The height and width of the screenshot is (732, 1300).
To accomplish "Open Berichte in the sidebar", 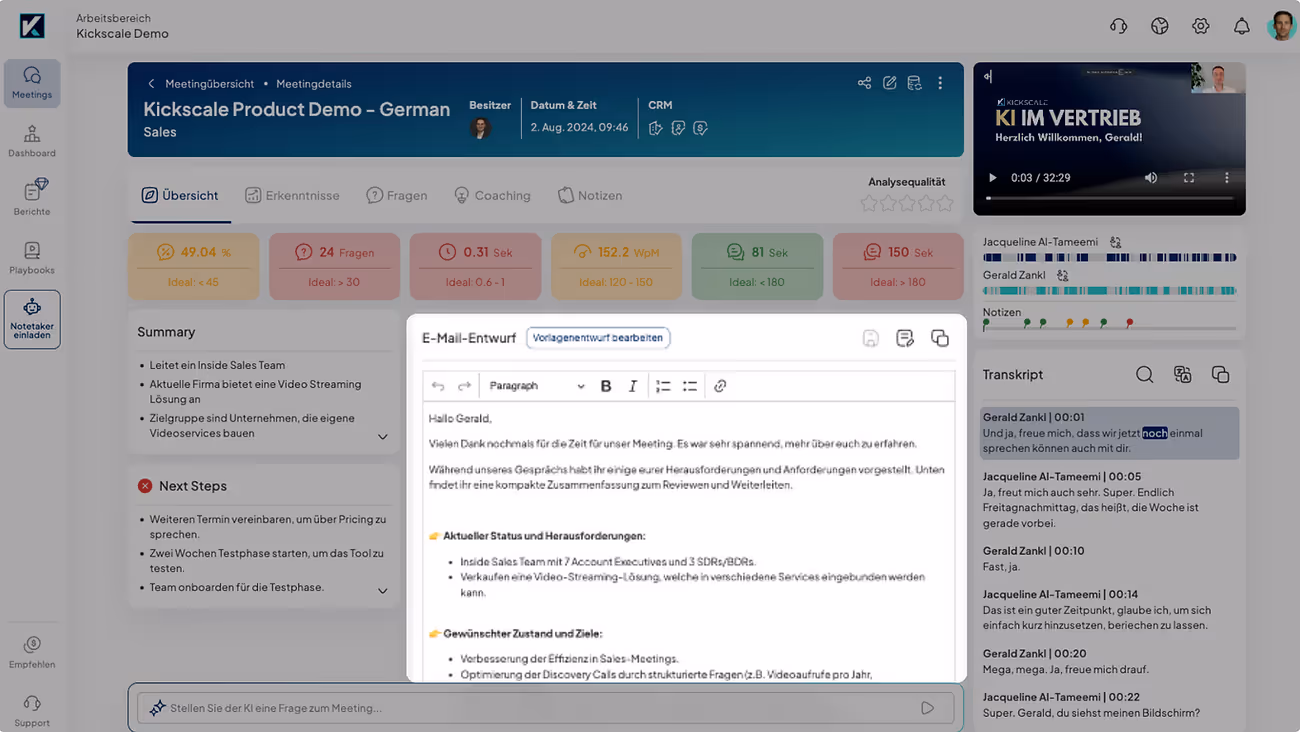I will [32, 198].
